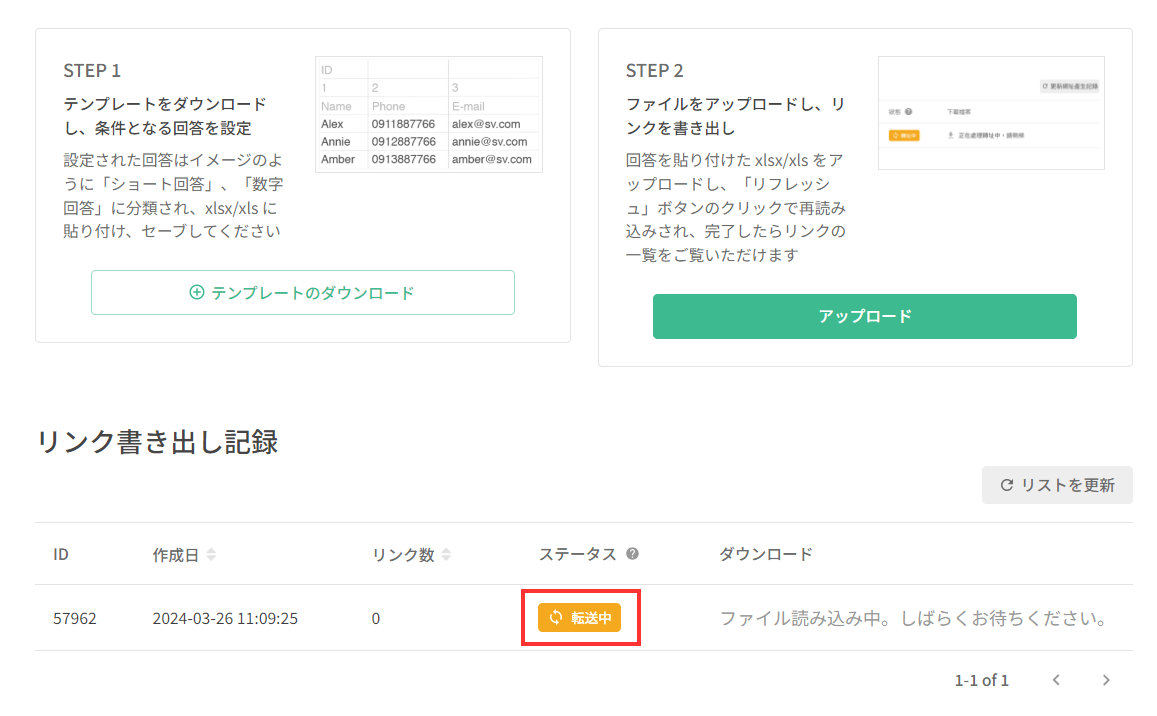Click the ダウンロード column header

click(765, 554)
